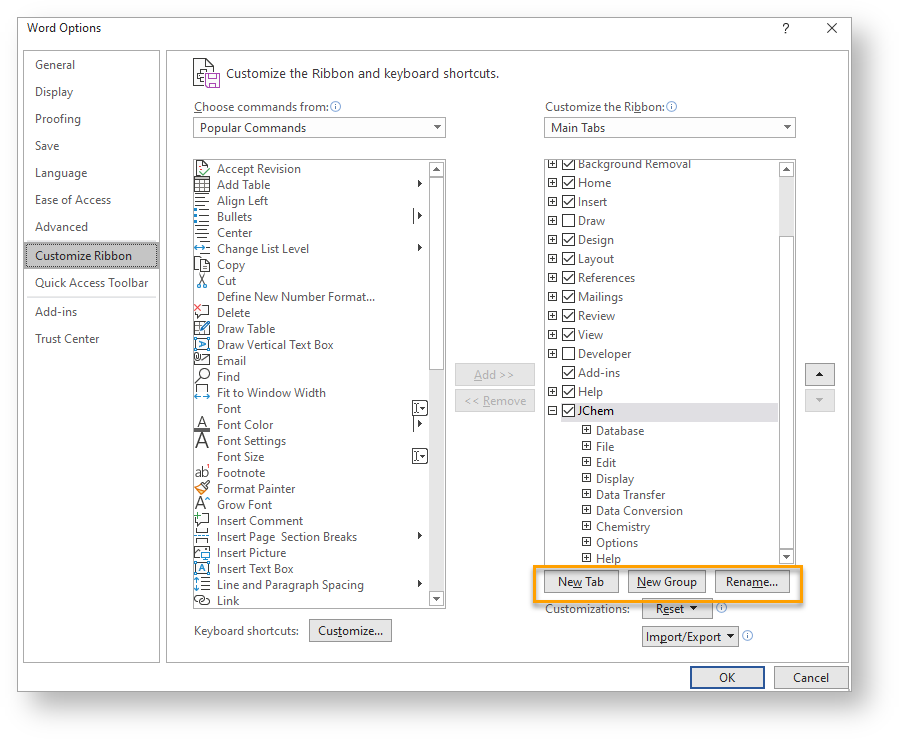Select the Draw Table command icon

coord(204,328)
